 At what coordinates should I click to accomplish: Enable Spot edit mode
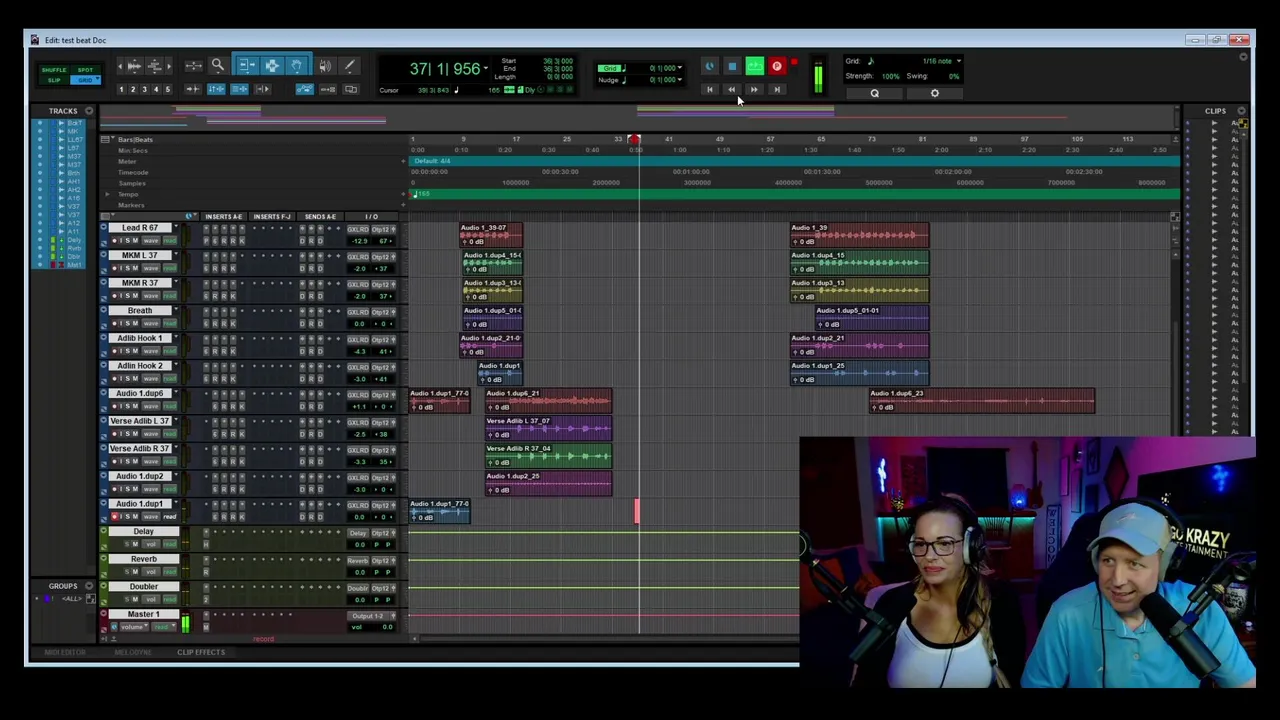(x=85, y=70)
